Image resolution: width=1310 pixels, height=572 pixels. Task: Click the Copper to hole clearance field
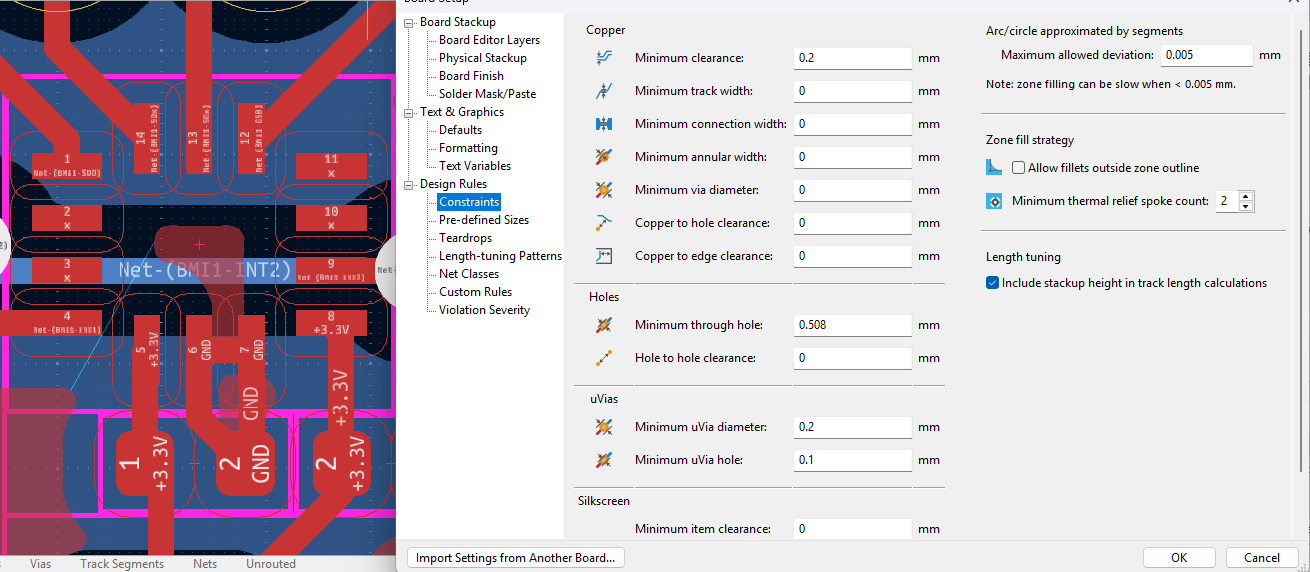coord(853,223)
